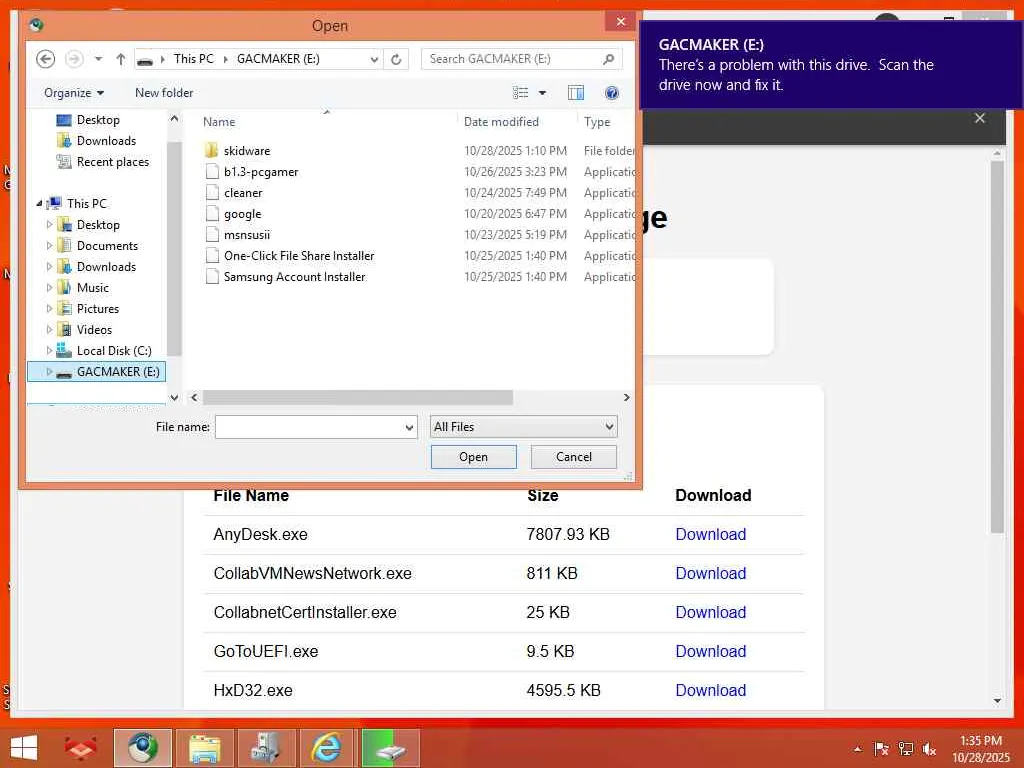Download GoToUEFI.exe
Image resolution: width=1024 pixels, height=768 pixels.
pyautogui.click(x=711, y=651)
